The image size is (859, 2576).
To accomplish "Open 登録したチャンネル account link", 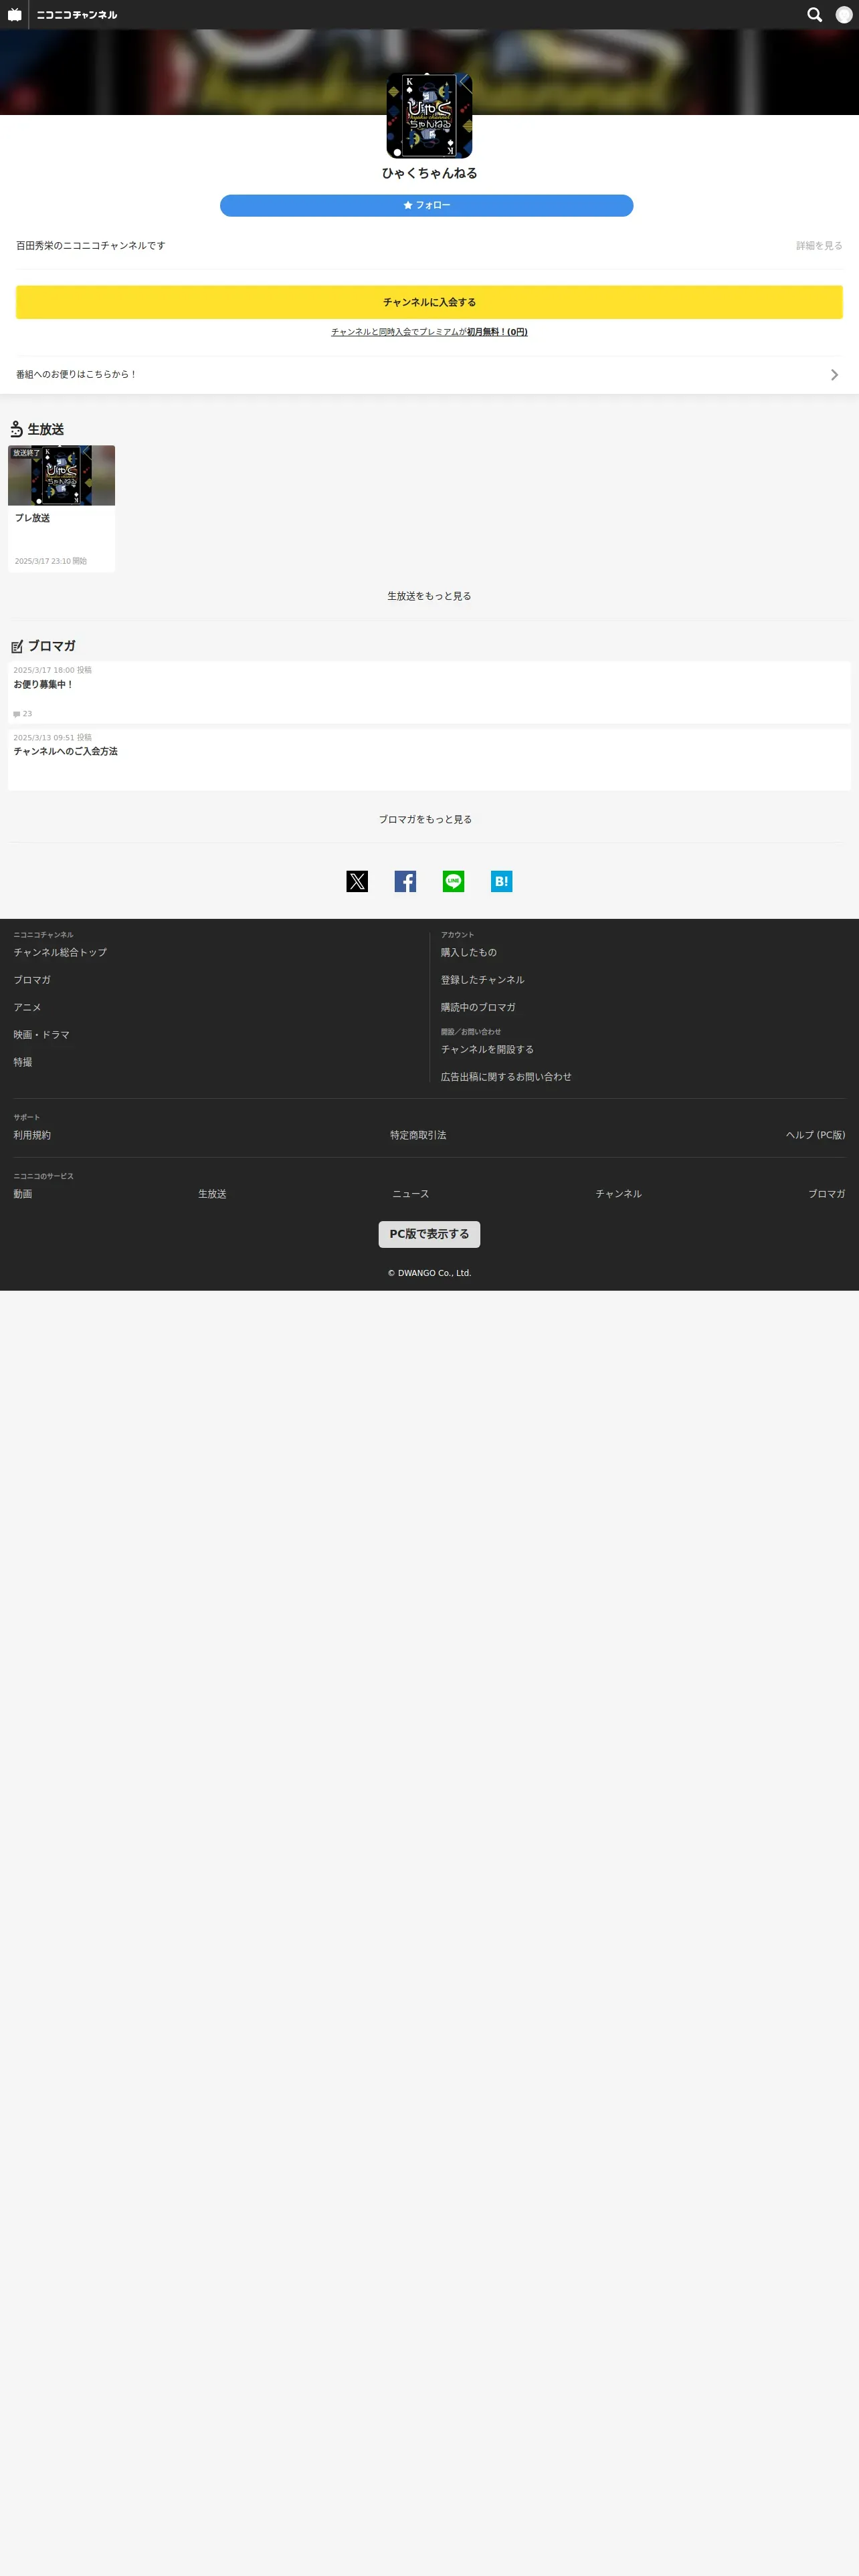I will 482,980.
